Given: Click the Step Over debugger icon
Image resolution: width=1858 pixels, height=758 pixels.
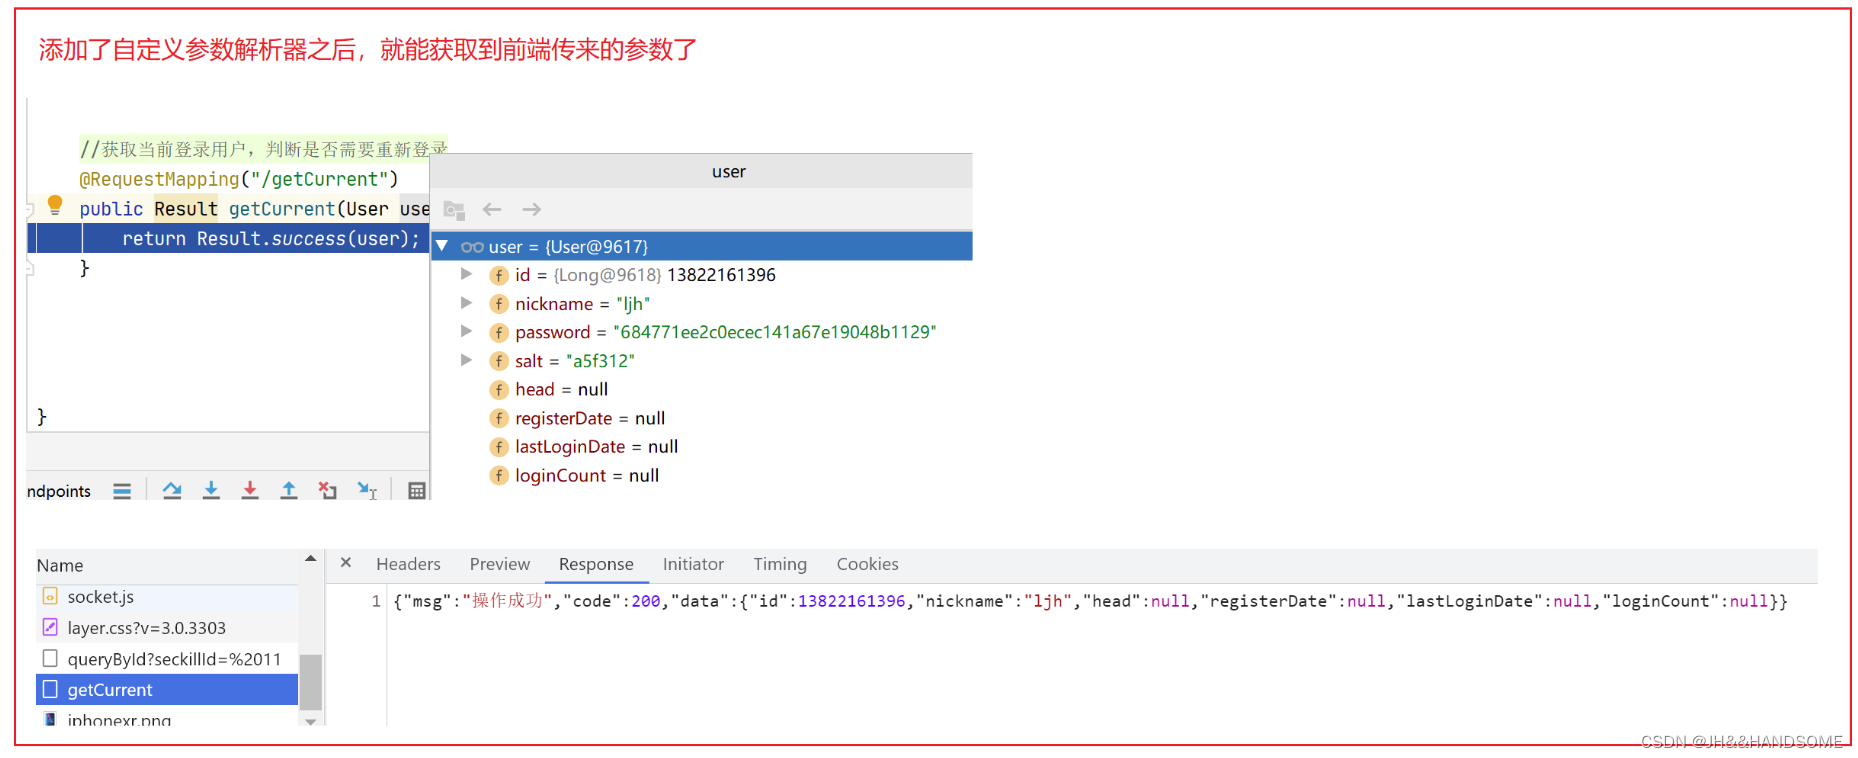Looking at the screenshot, I should (172, 490).
